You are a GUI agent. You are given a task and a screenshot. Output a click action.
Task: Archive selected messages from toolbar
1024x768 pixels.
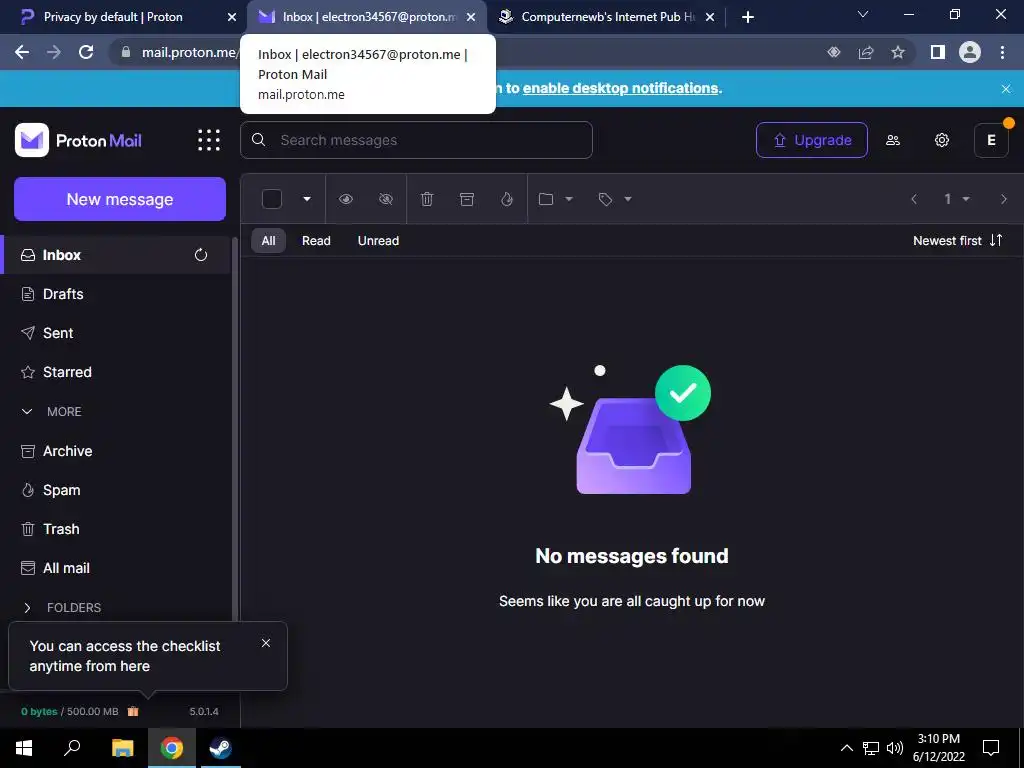(467, 199)
